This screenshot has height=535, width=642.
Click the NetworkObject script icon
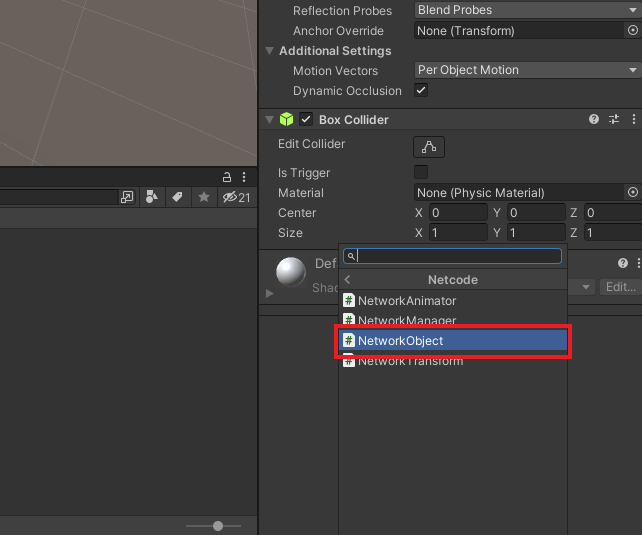[x=348, y=340]
